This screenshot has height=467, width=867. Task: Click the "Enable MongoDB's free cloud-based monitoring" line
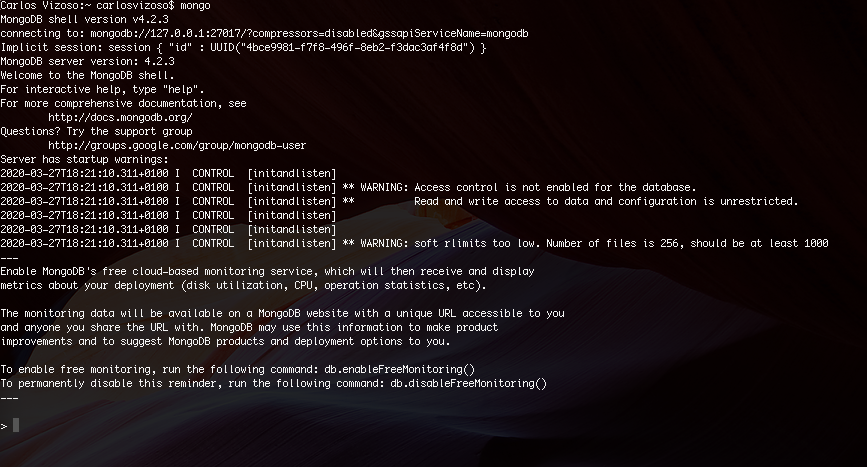(267, 271)
